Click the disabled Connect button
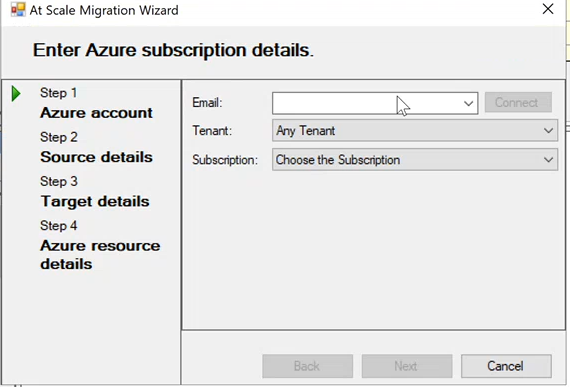 518,102
